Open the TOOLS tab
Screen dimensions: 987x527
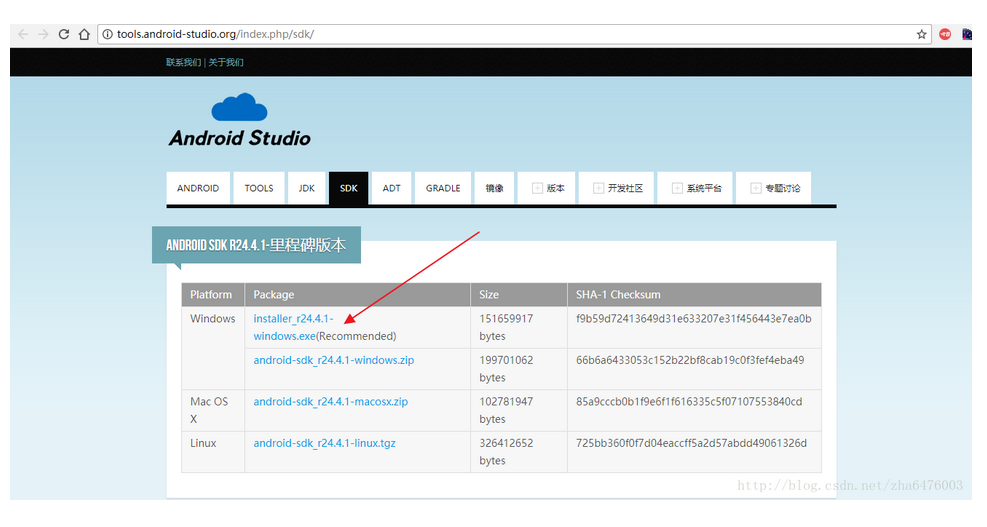(259, 188)
